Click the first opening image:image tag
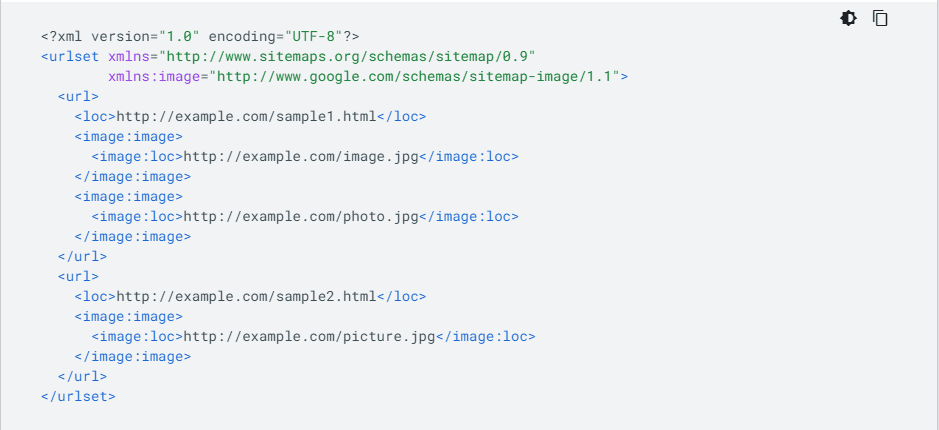939x430 pixels. tap(128, 137)
